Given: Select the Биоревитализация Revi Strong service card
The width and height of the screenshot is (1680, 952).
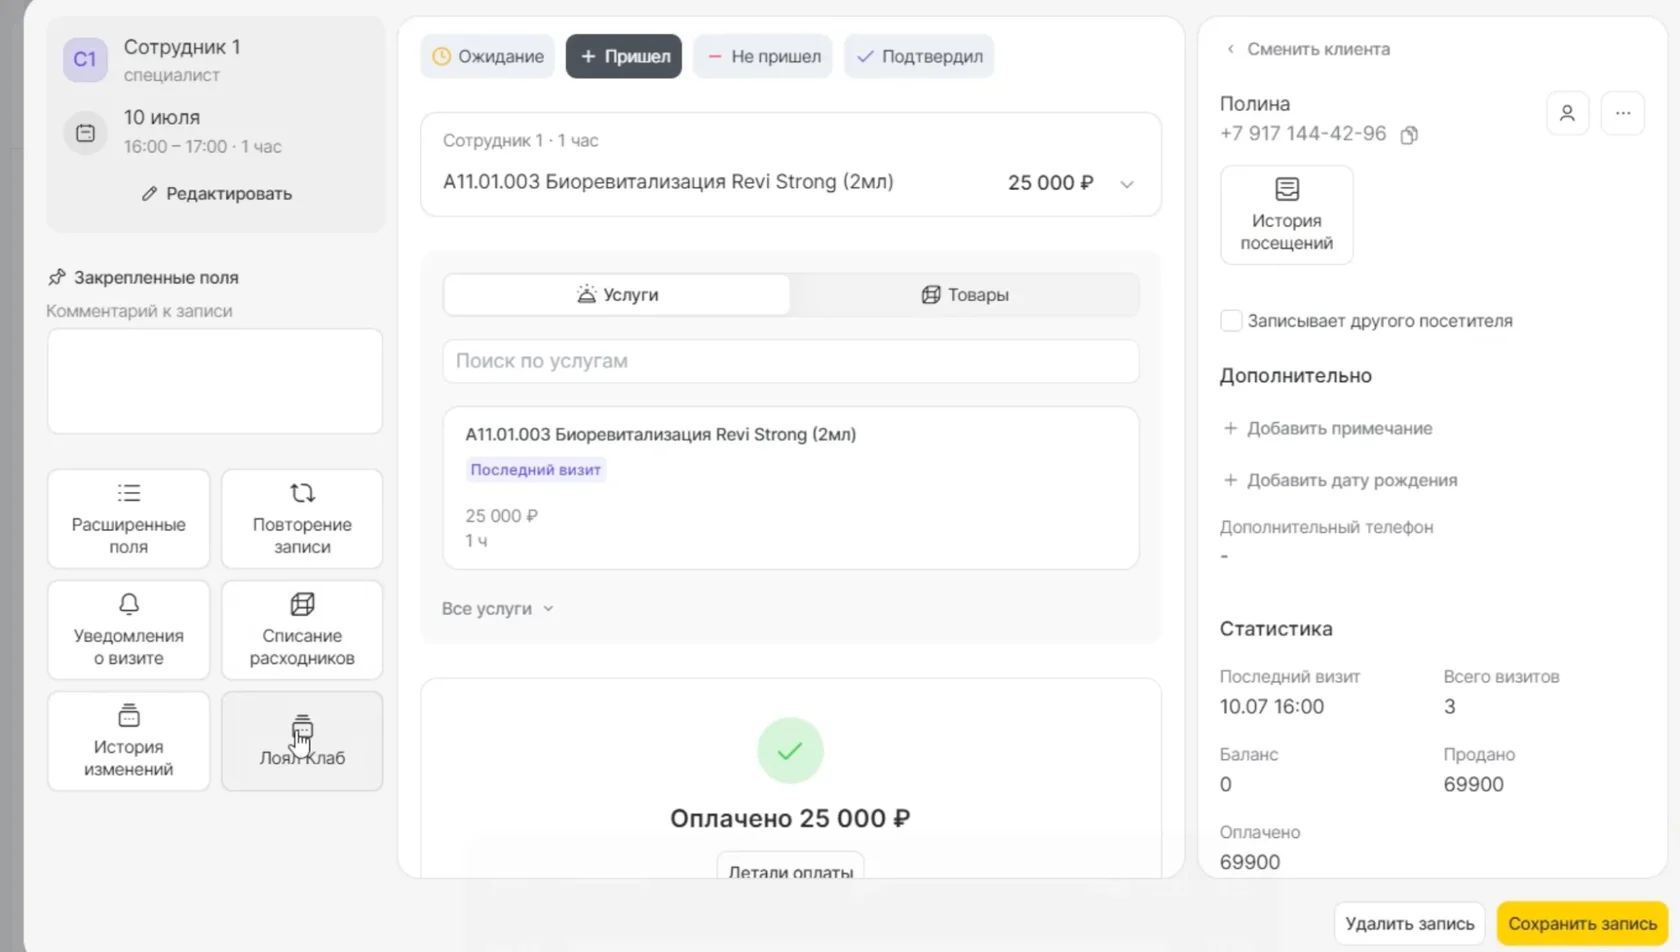Looking at the screenshot, I should click(x=790, y=488).
